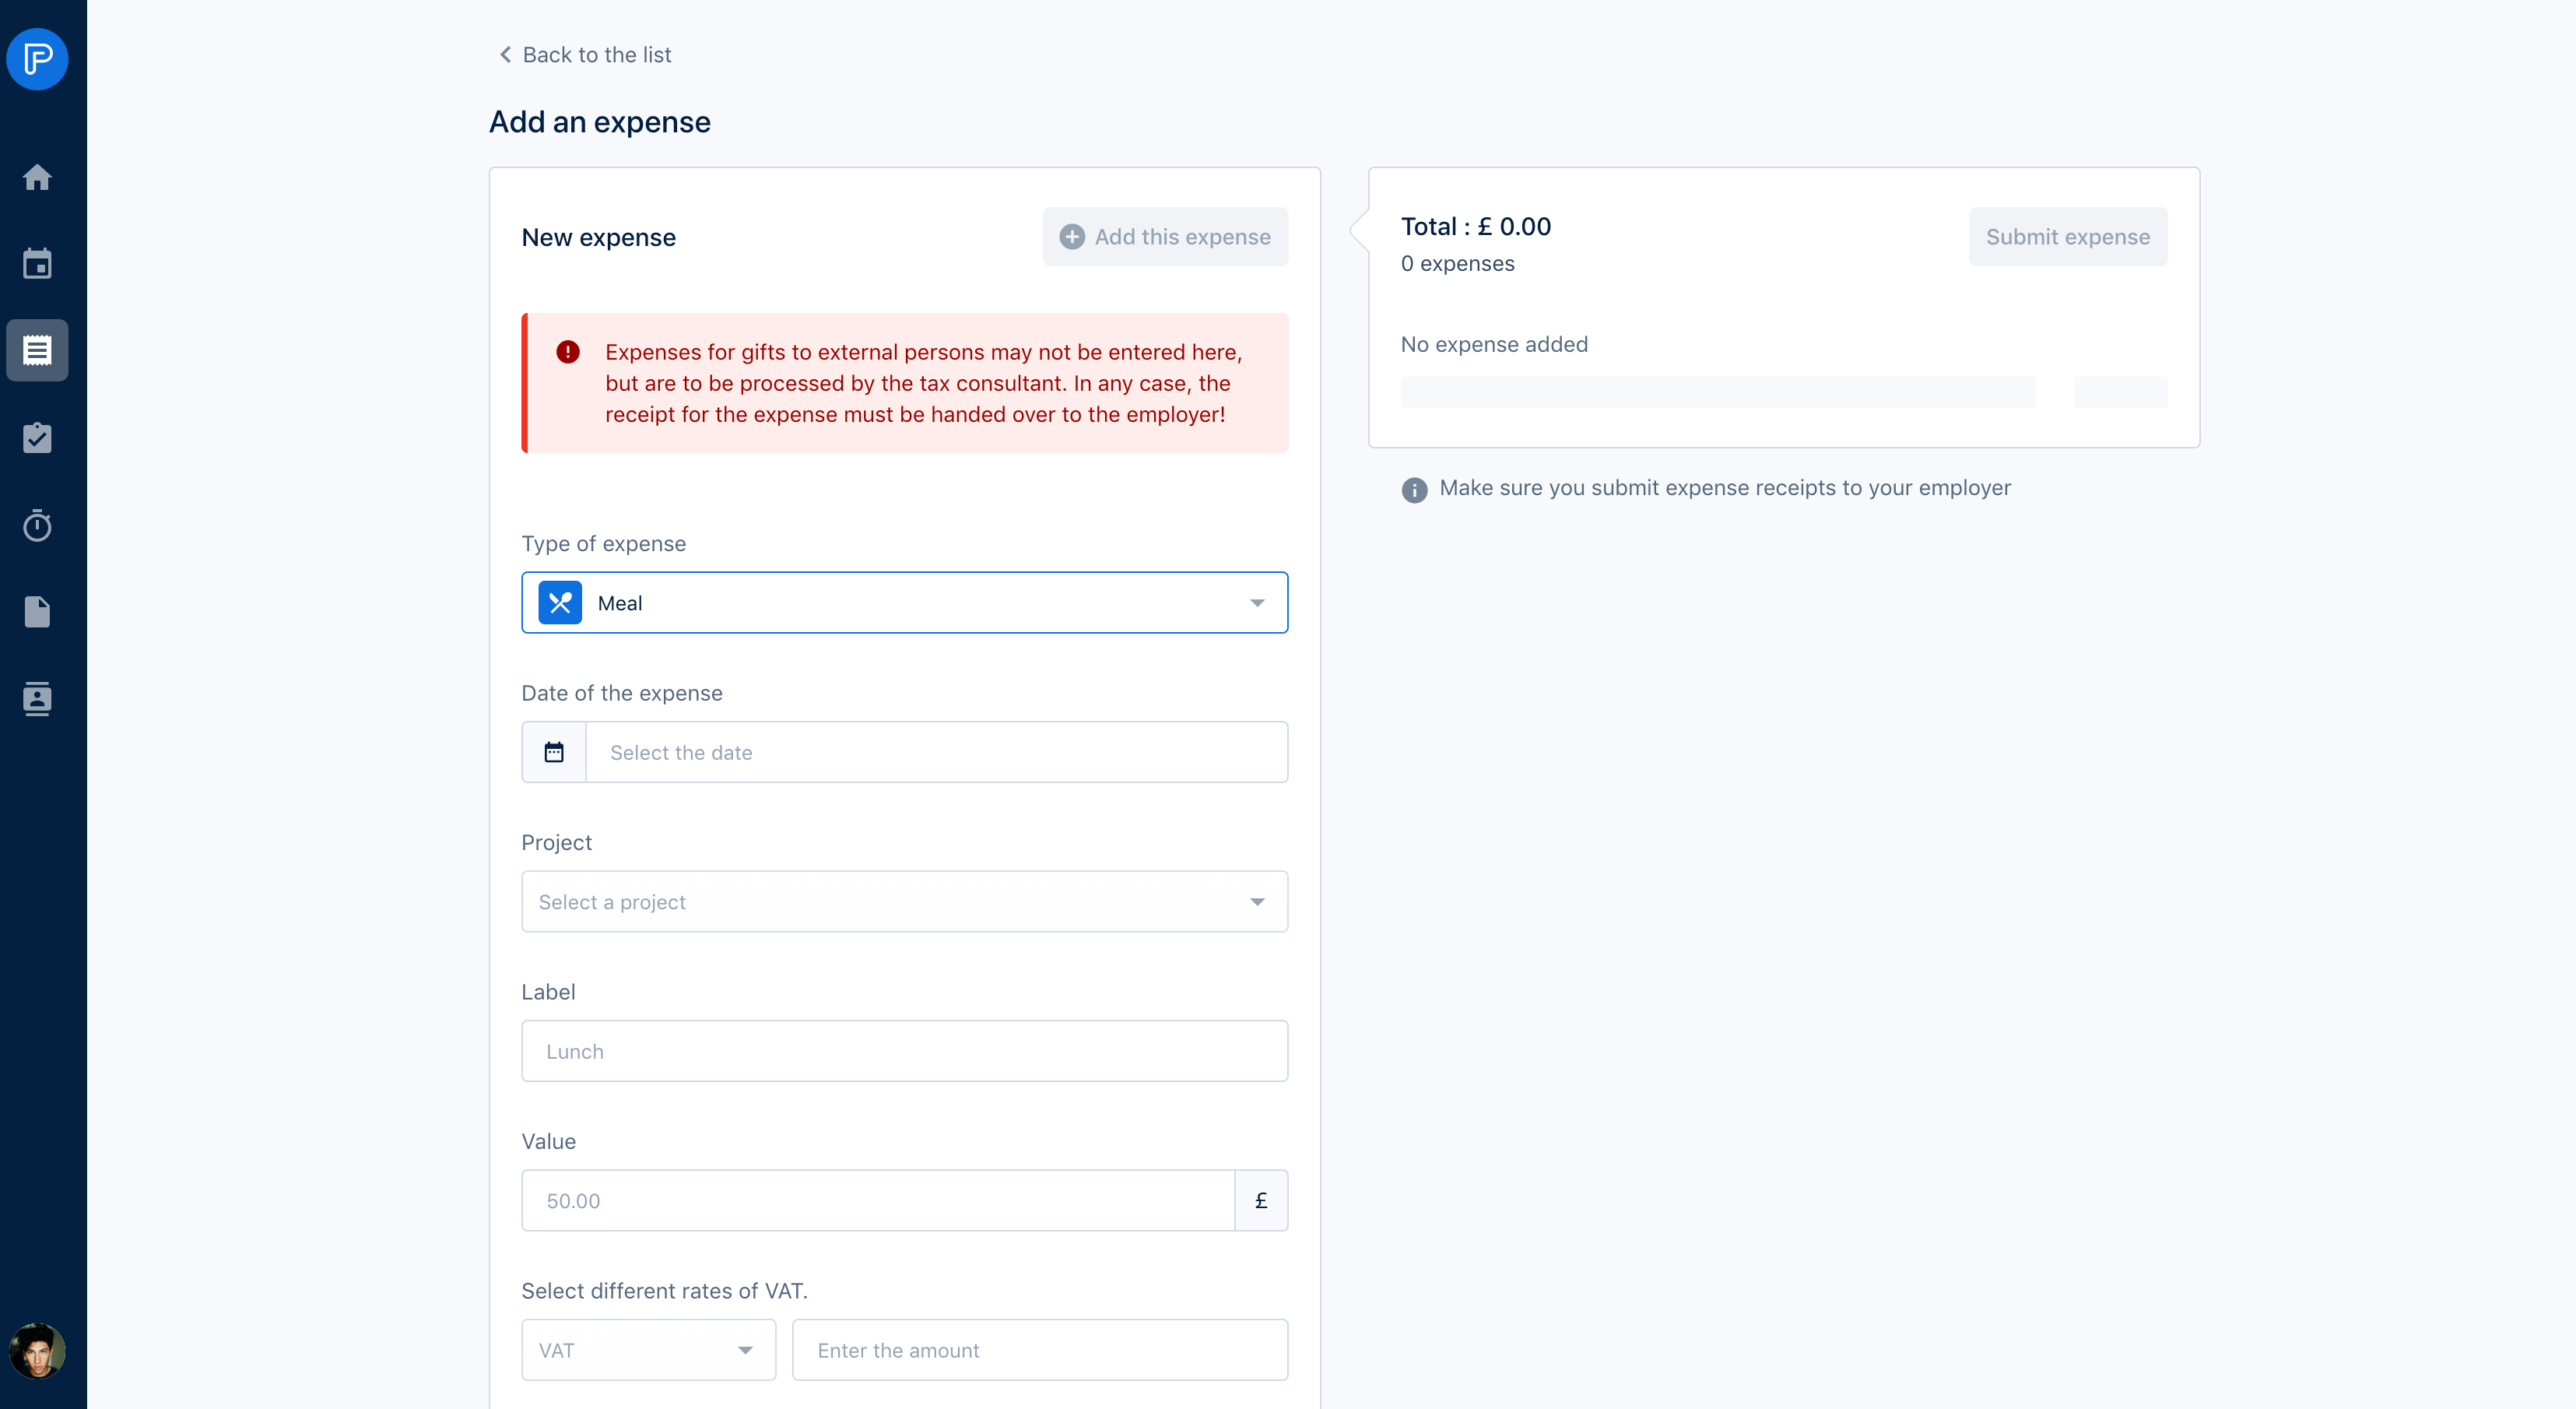
Task: Click the Value amount input field
Action: [877, 1200]
